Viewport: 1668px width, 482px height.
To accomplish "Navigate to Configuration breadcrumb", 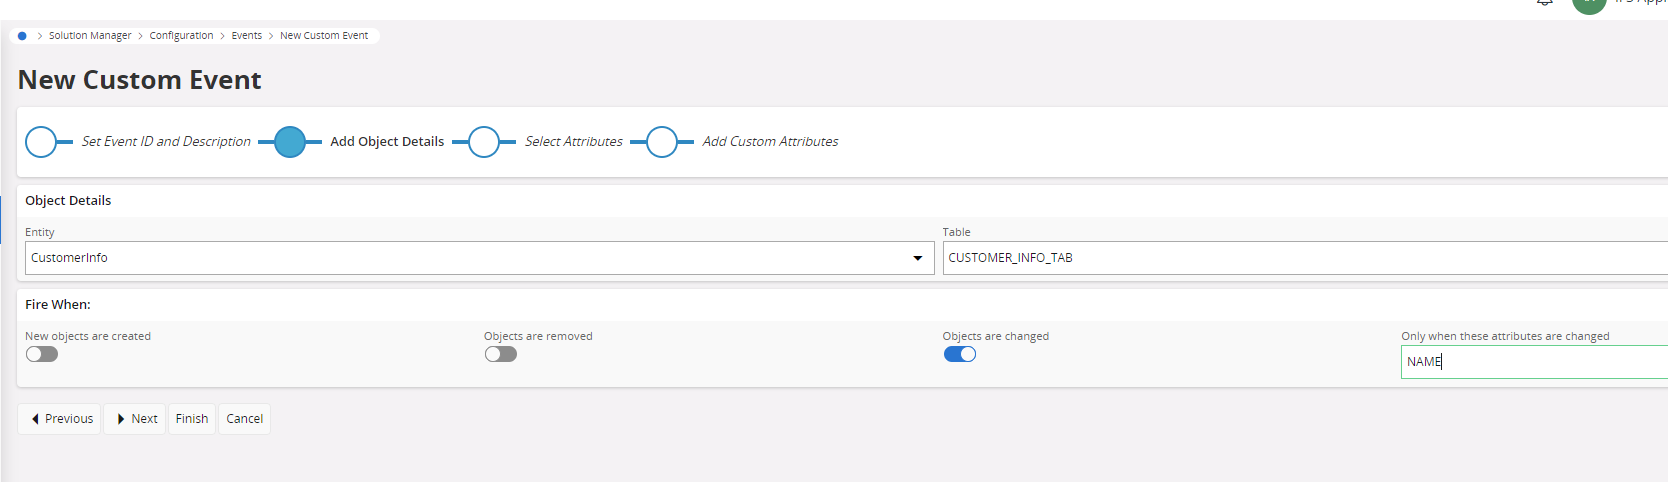I will 181,36.
